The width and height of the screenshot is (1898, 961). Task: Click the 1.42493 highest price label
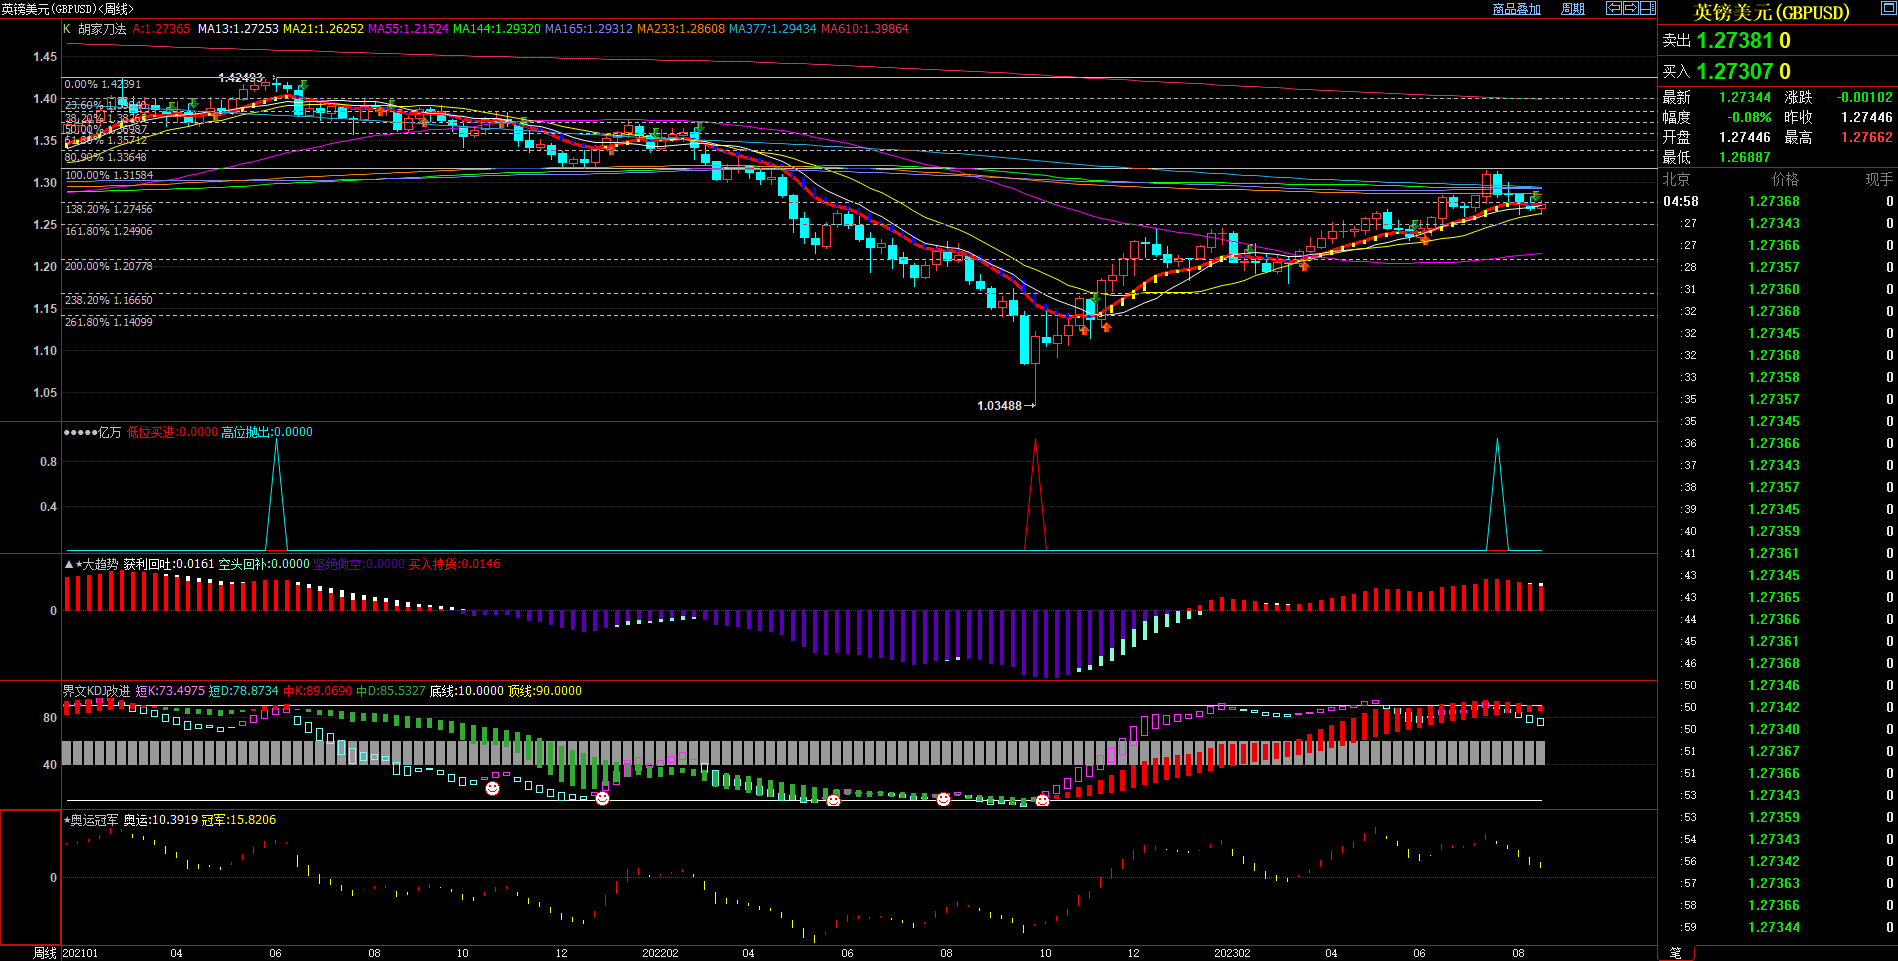tap(240, 78)
